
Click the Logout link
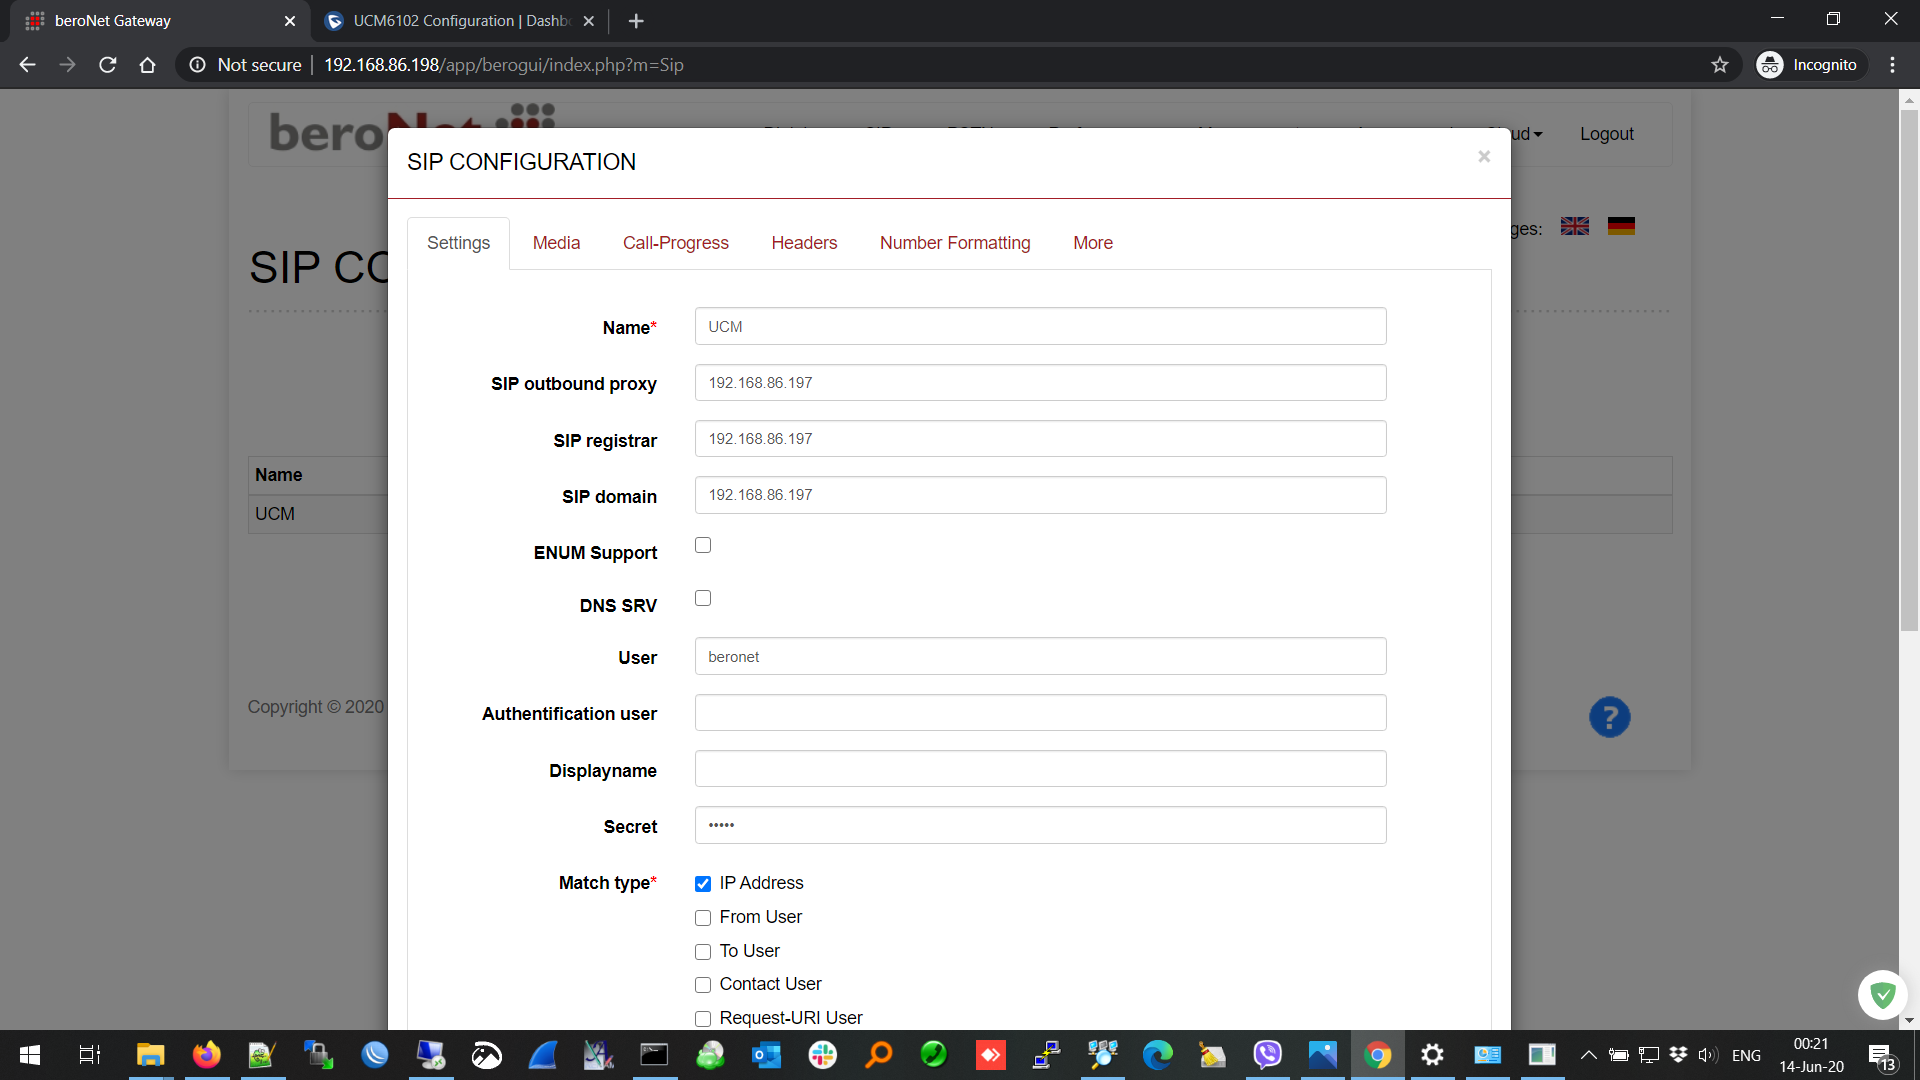point(1606,134)
